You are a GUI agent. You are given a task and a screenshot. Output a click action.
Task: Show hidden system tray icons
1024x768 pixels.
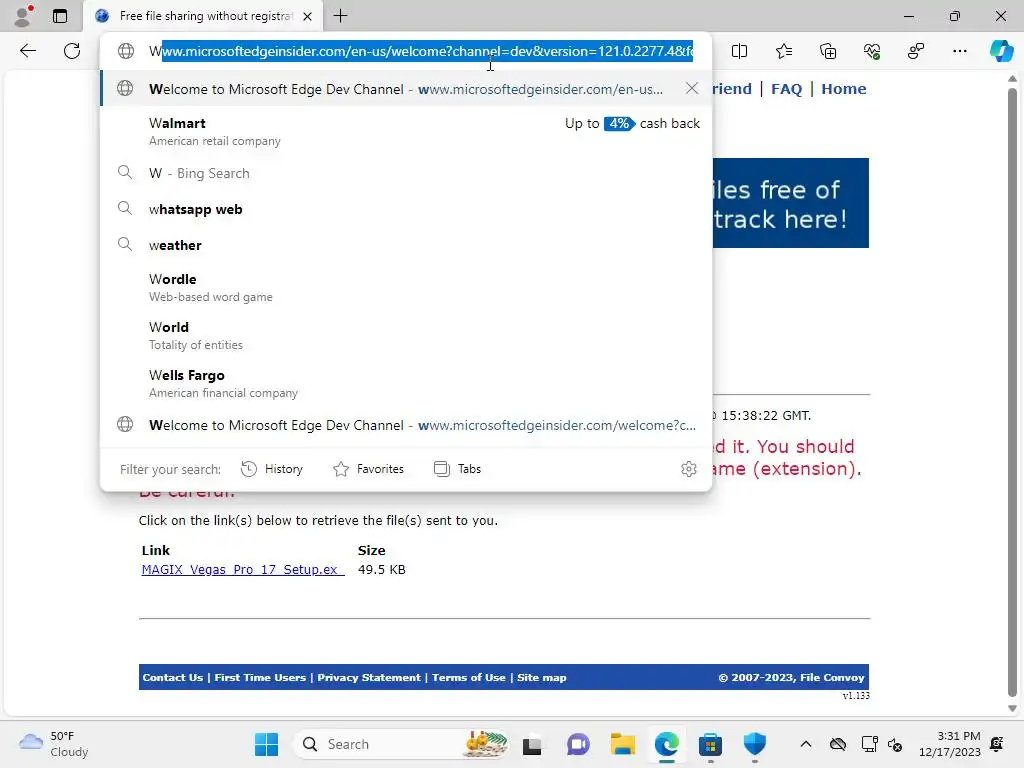click(806, 744)
